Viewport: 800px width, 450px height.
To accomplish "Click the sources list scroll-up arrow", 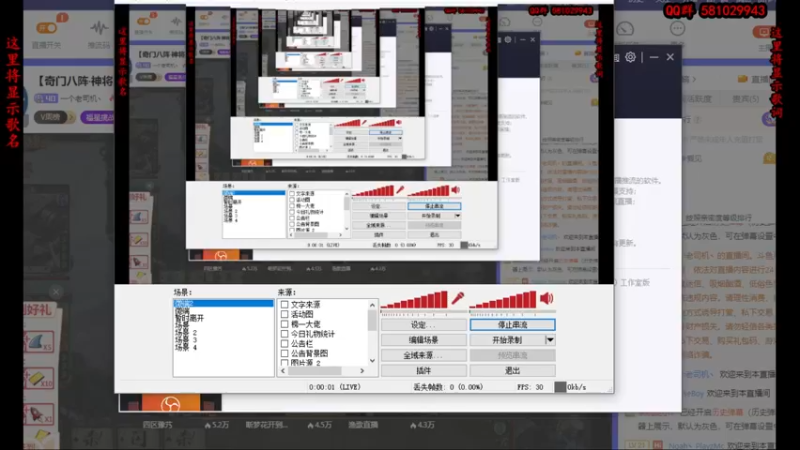I will tap(372, 305).
